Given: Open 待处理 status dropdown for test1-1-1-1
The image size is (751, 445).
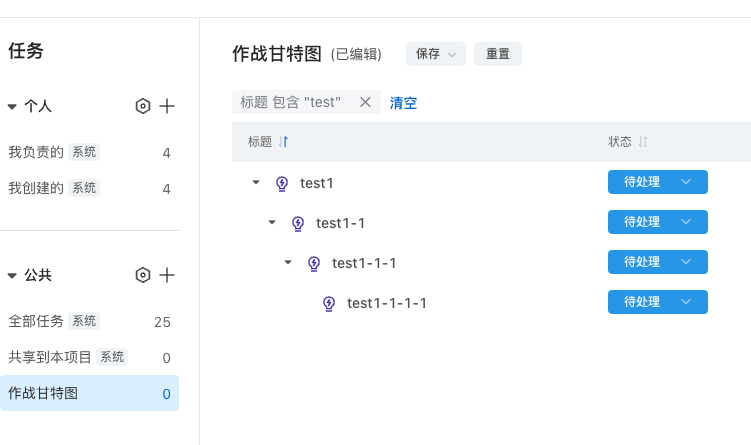Looking at the screenshot, I should (658, 302).
